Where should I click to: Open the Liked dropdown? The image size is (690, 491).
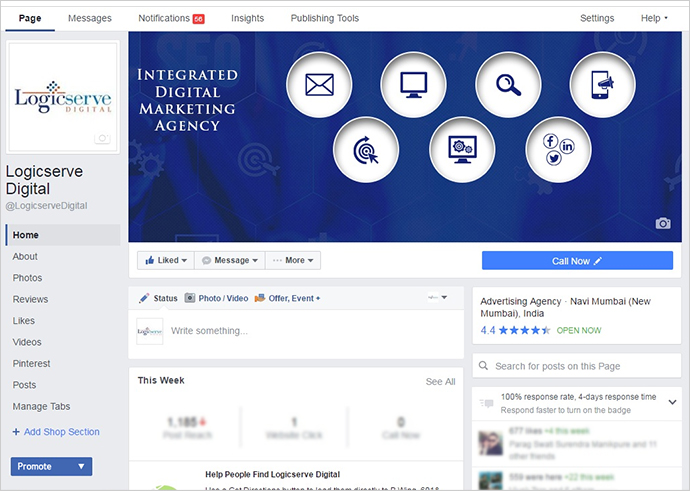tap(166, 260)
